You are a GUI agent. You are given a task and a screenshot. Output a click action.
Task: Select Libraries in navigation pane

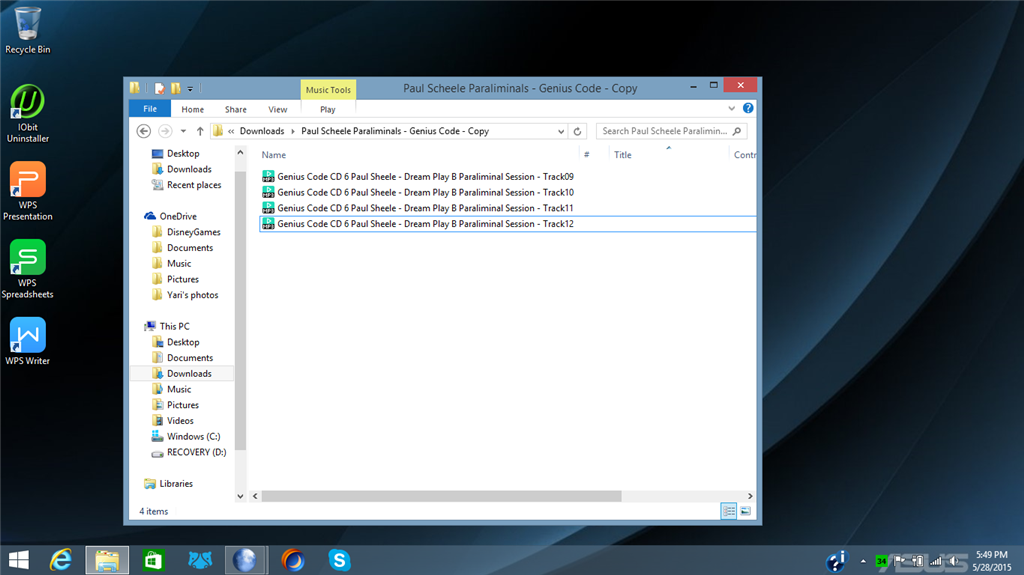[176, 484]
